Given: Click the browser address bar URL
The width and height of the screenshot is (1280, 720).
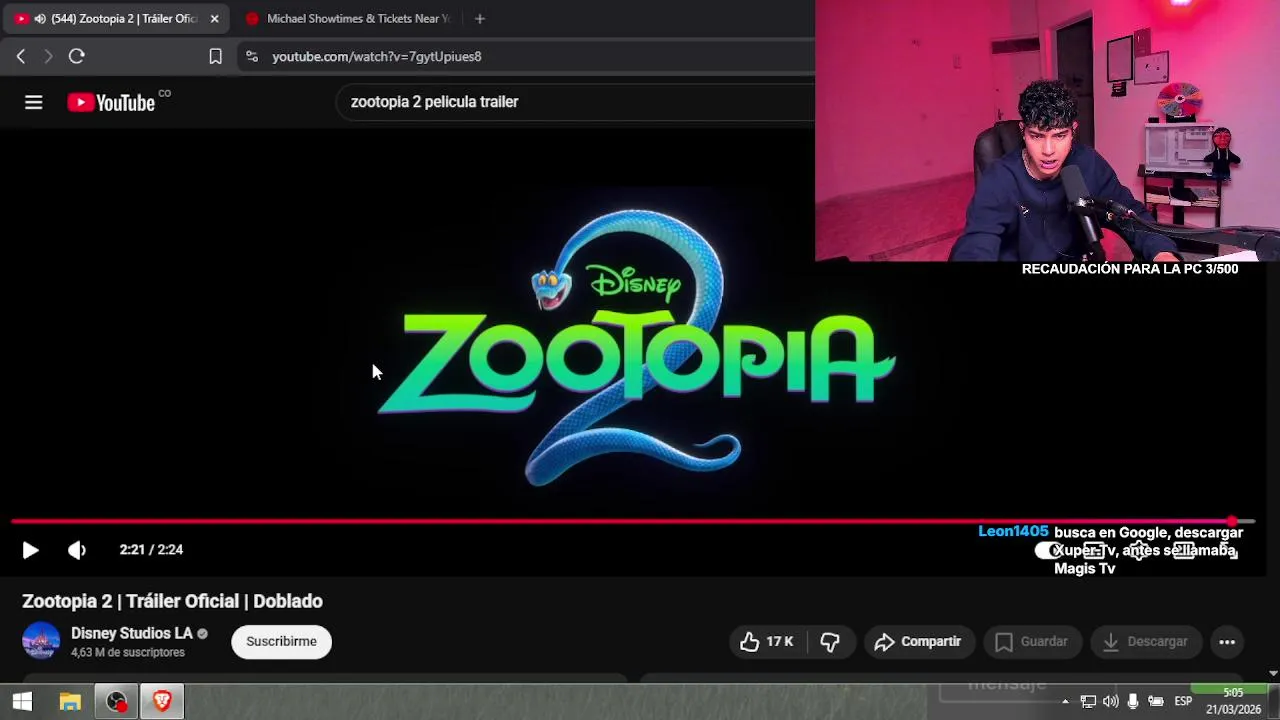Looking at the screenshot, I should tap(377, 56).
